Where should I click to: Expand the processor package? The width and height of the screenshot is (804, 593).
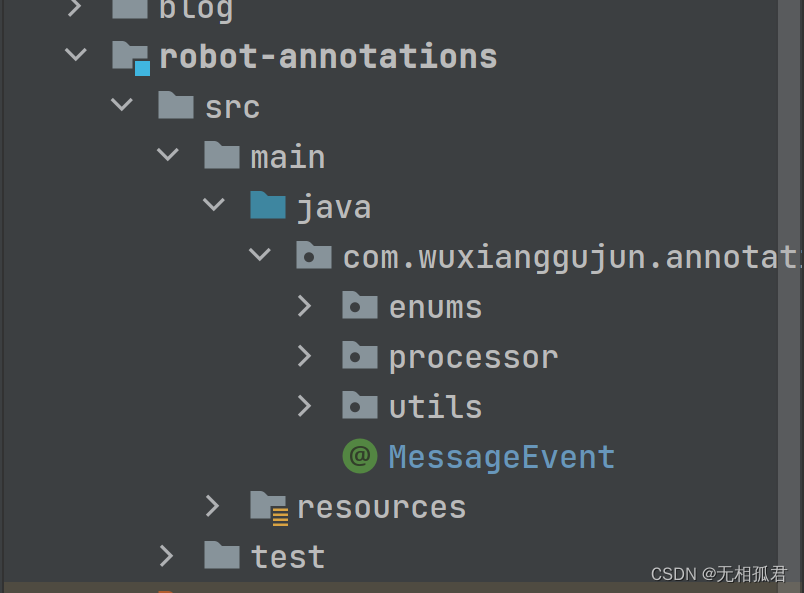[x=306, y=356]
